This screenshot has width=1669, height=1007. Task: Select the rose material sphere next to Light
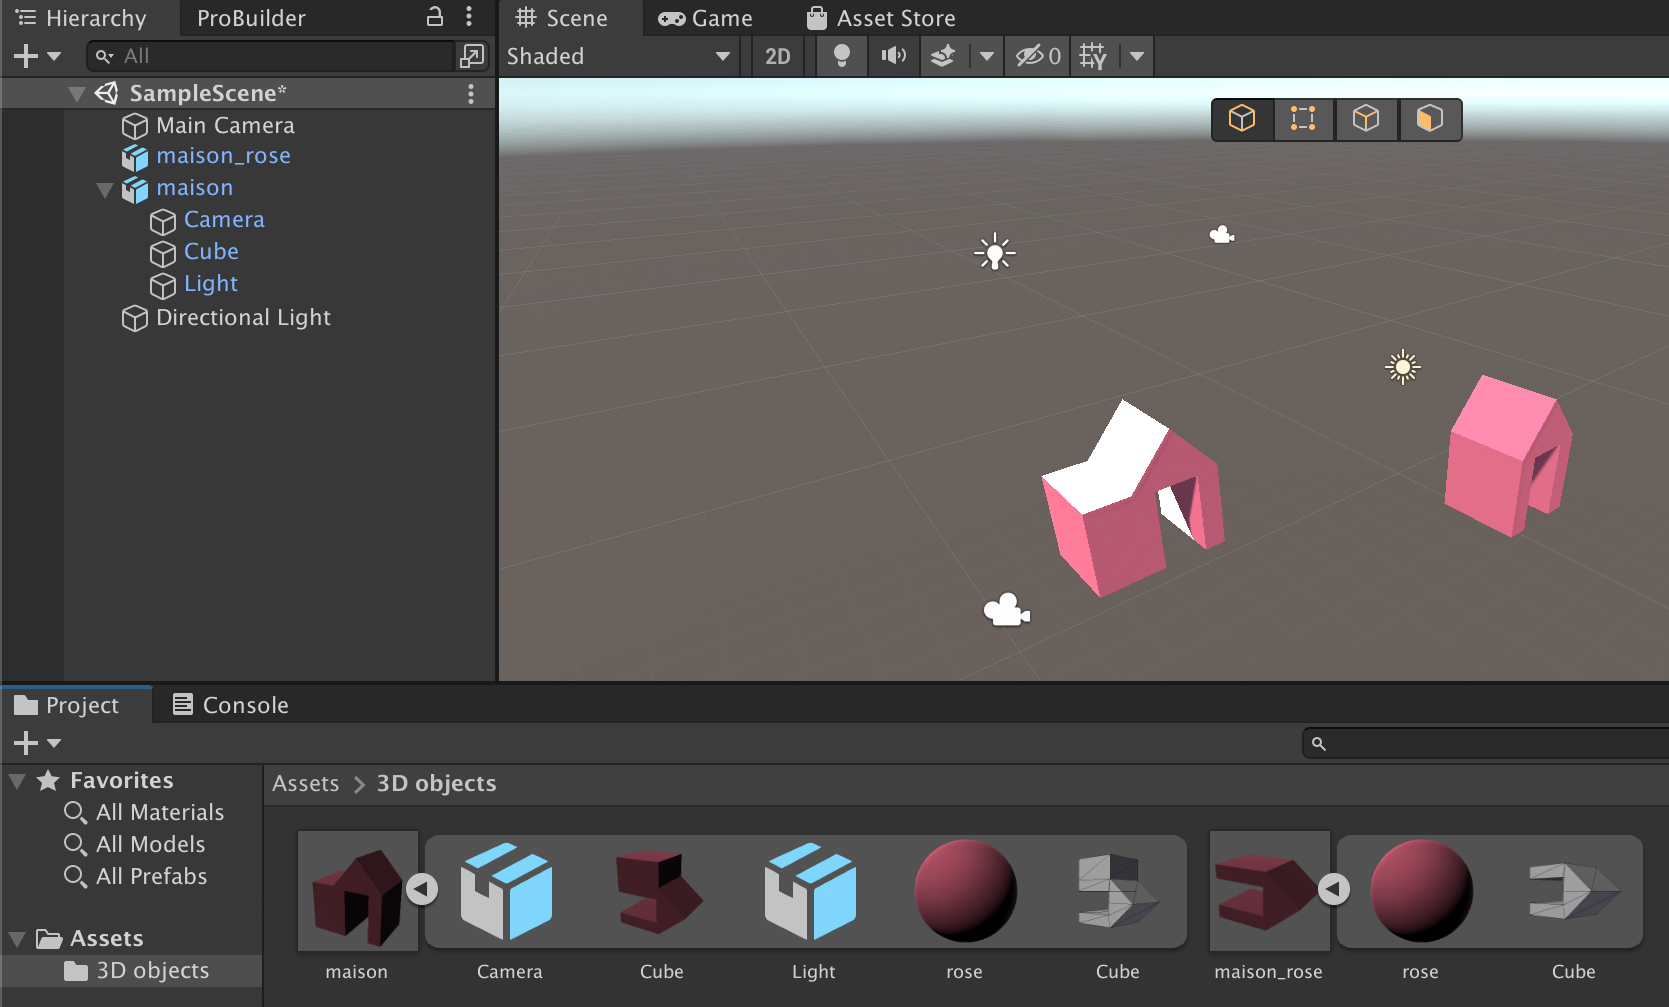tap(965, 891)
